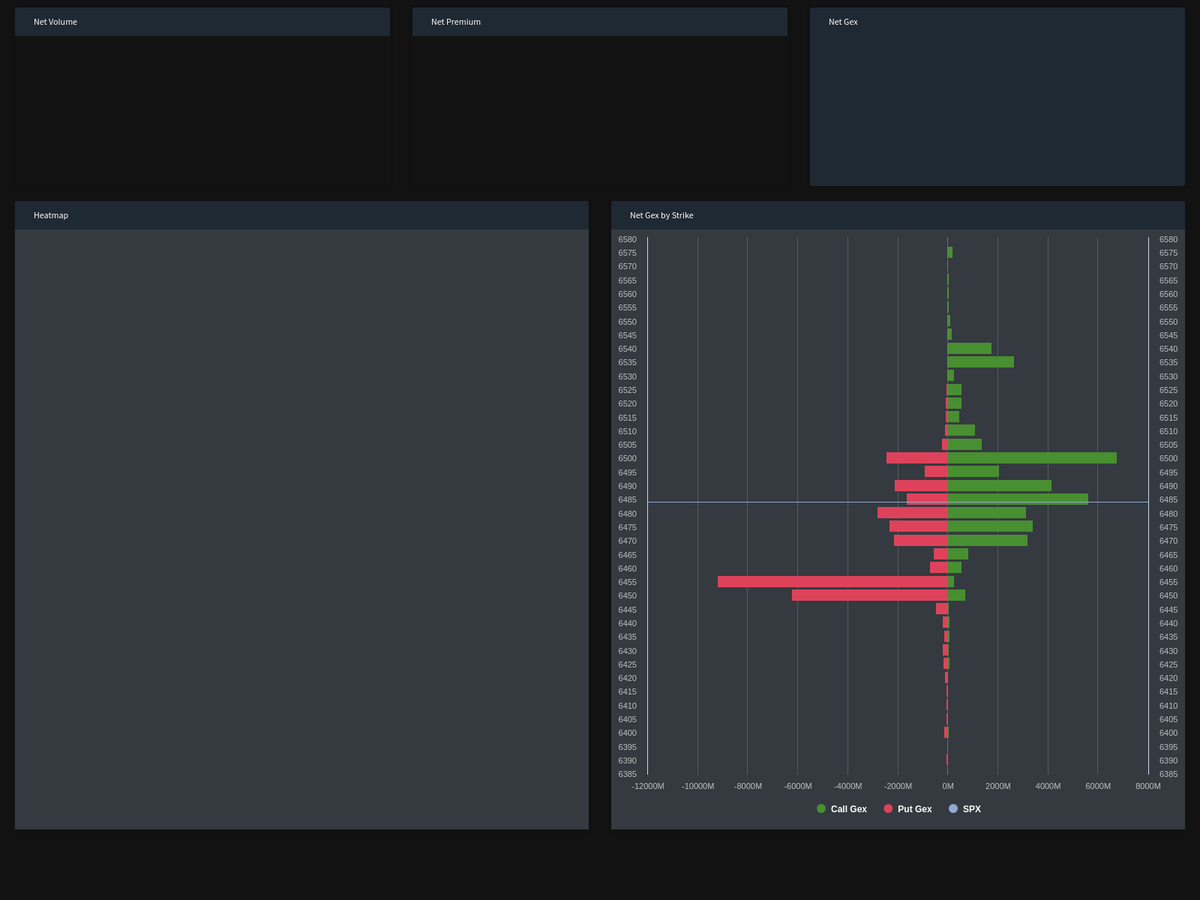
Task: Click the small green bar at strike 6575
Action: pos(950,253)
